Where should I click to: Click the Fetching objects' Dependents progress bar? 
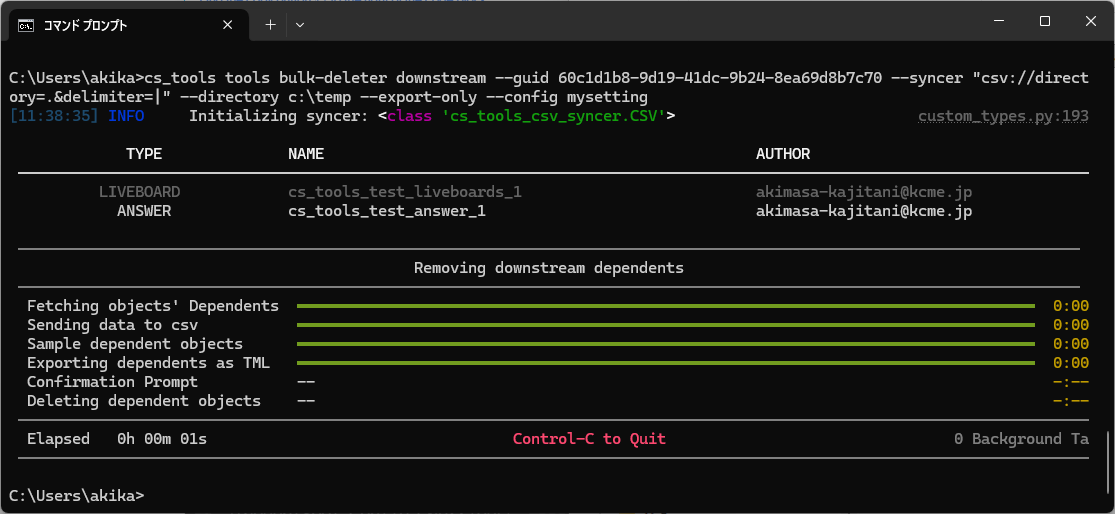coord(666,306)
